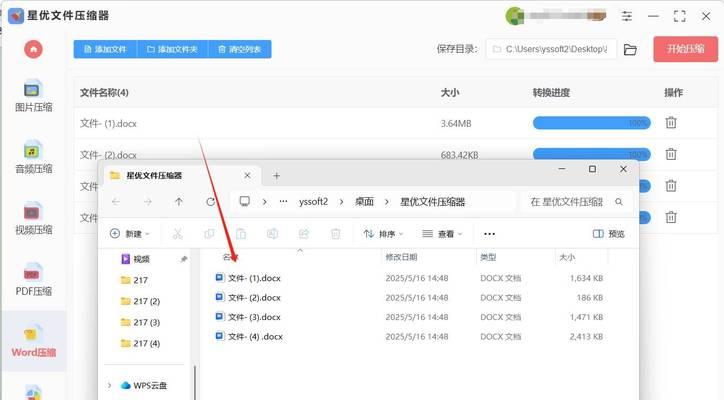The image size is (724, 400).
Task: Expand the breadcrumb ellipsis in address bar
Action: (284, 202)
